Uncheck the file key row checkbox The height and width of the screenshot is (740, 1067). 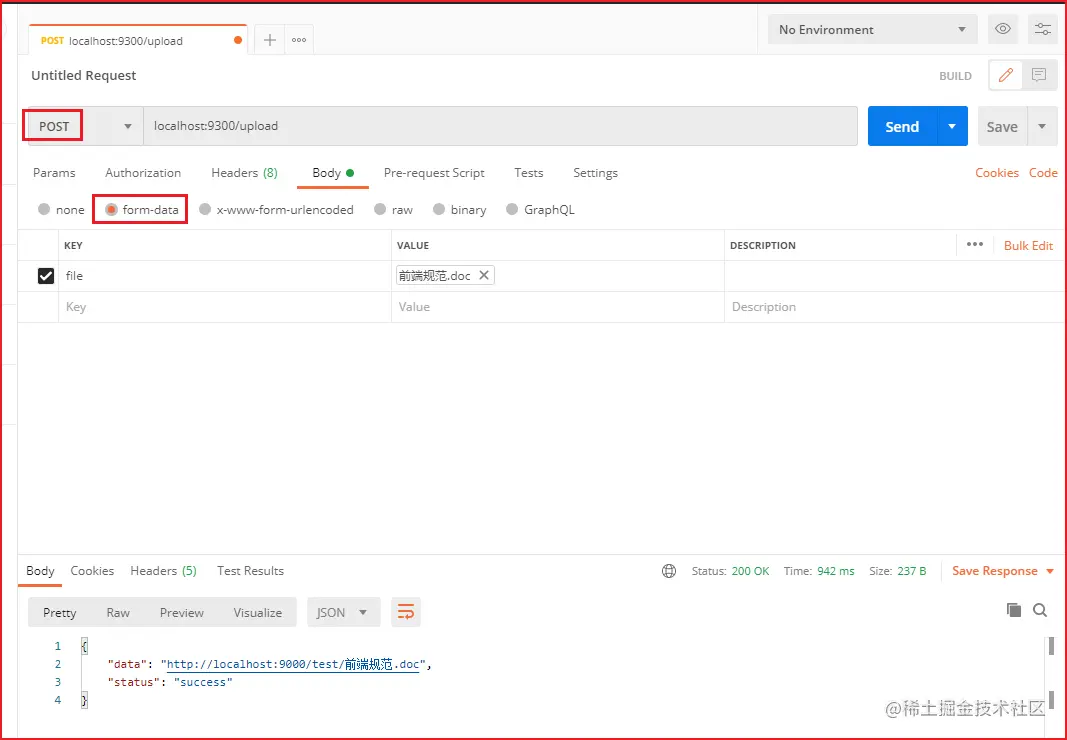tap(46, 276)
